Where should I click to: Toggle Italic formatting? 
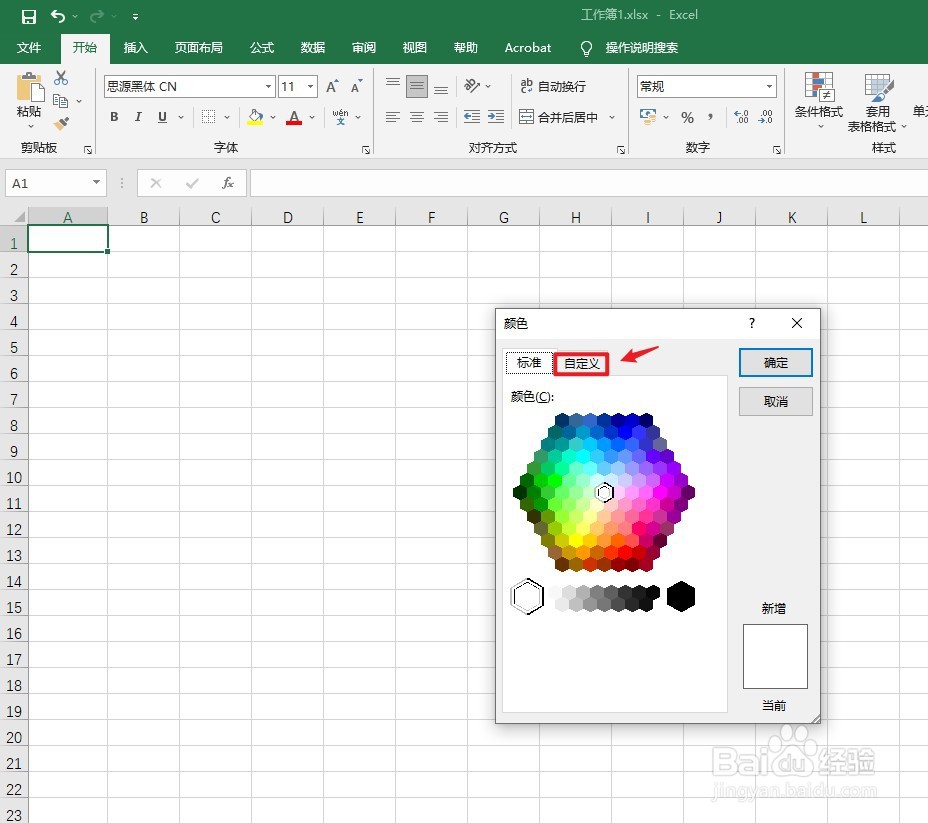point(138,117)
